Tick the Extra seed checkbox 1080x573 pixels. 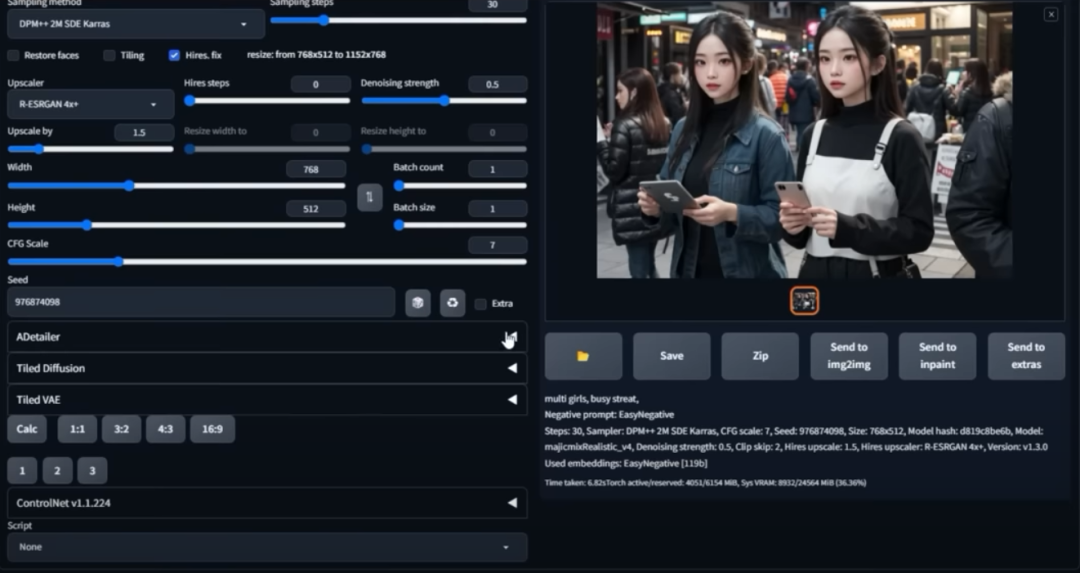point(481,304)
